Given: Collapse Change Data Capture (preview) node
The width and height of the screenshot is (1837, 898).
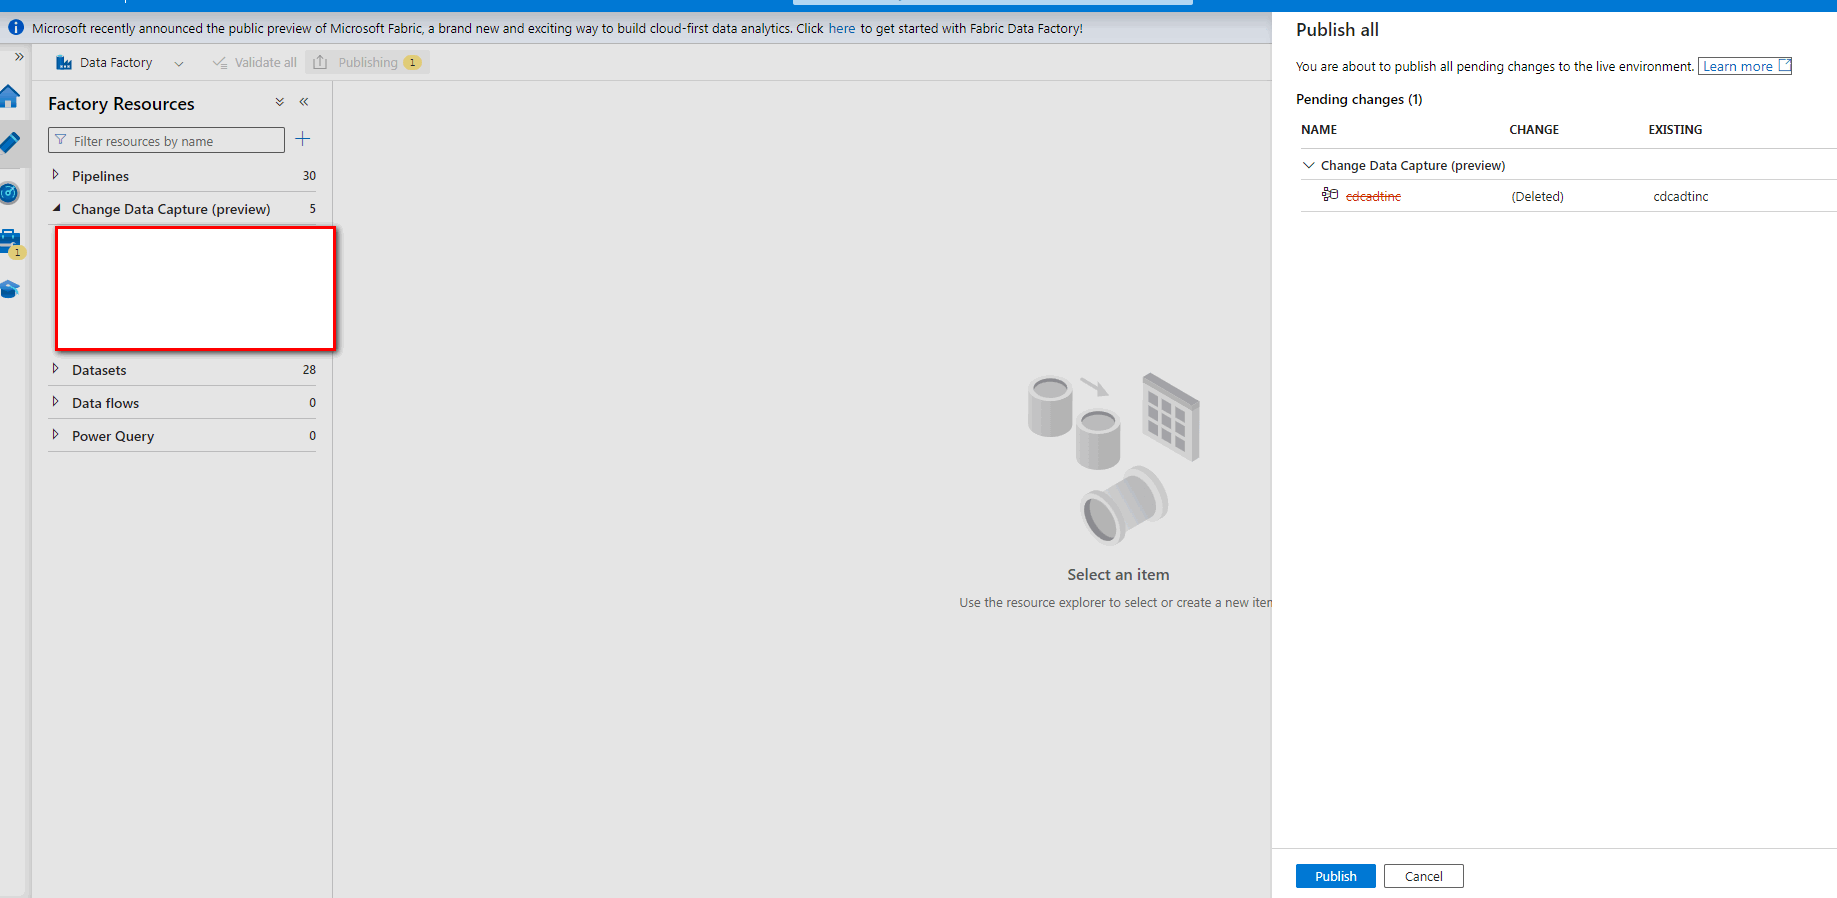Looking at the screenshot, I should click(56, 208).
